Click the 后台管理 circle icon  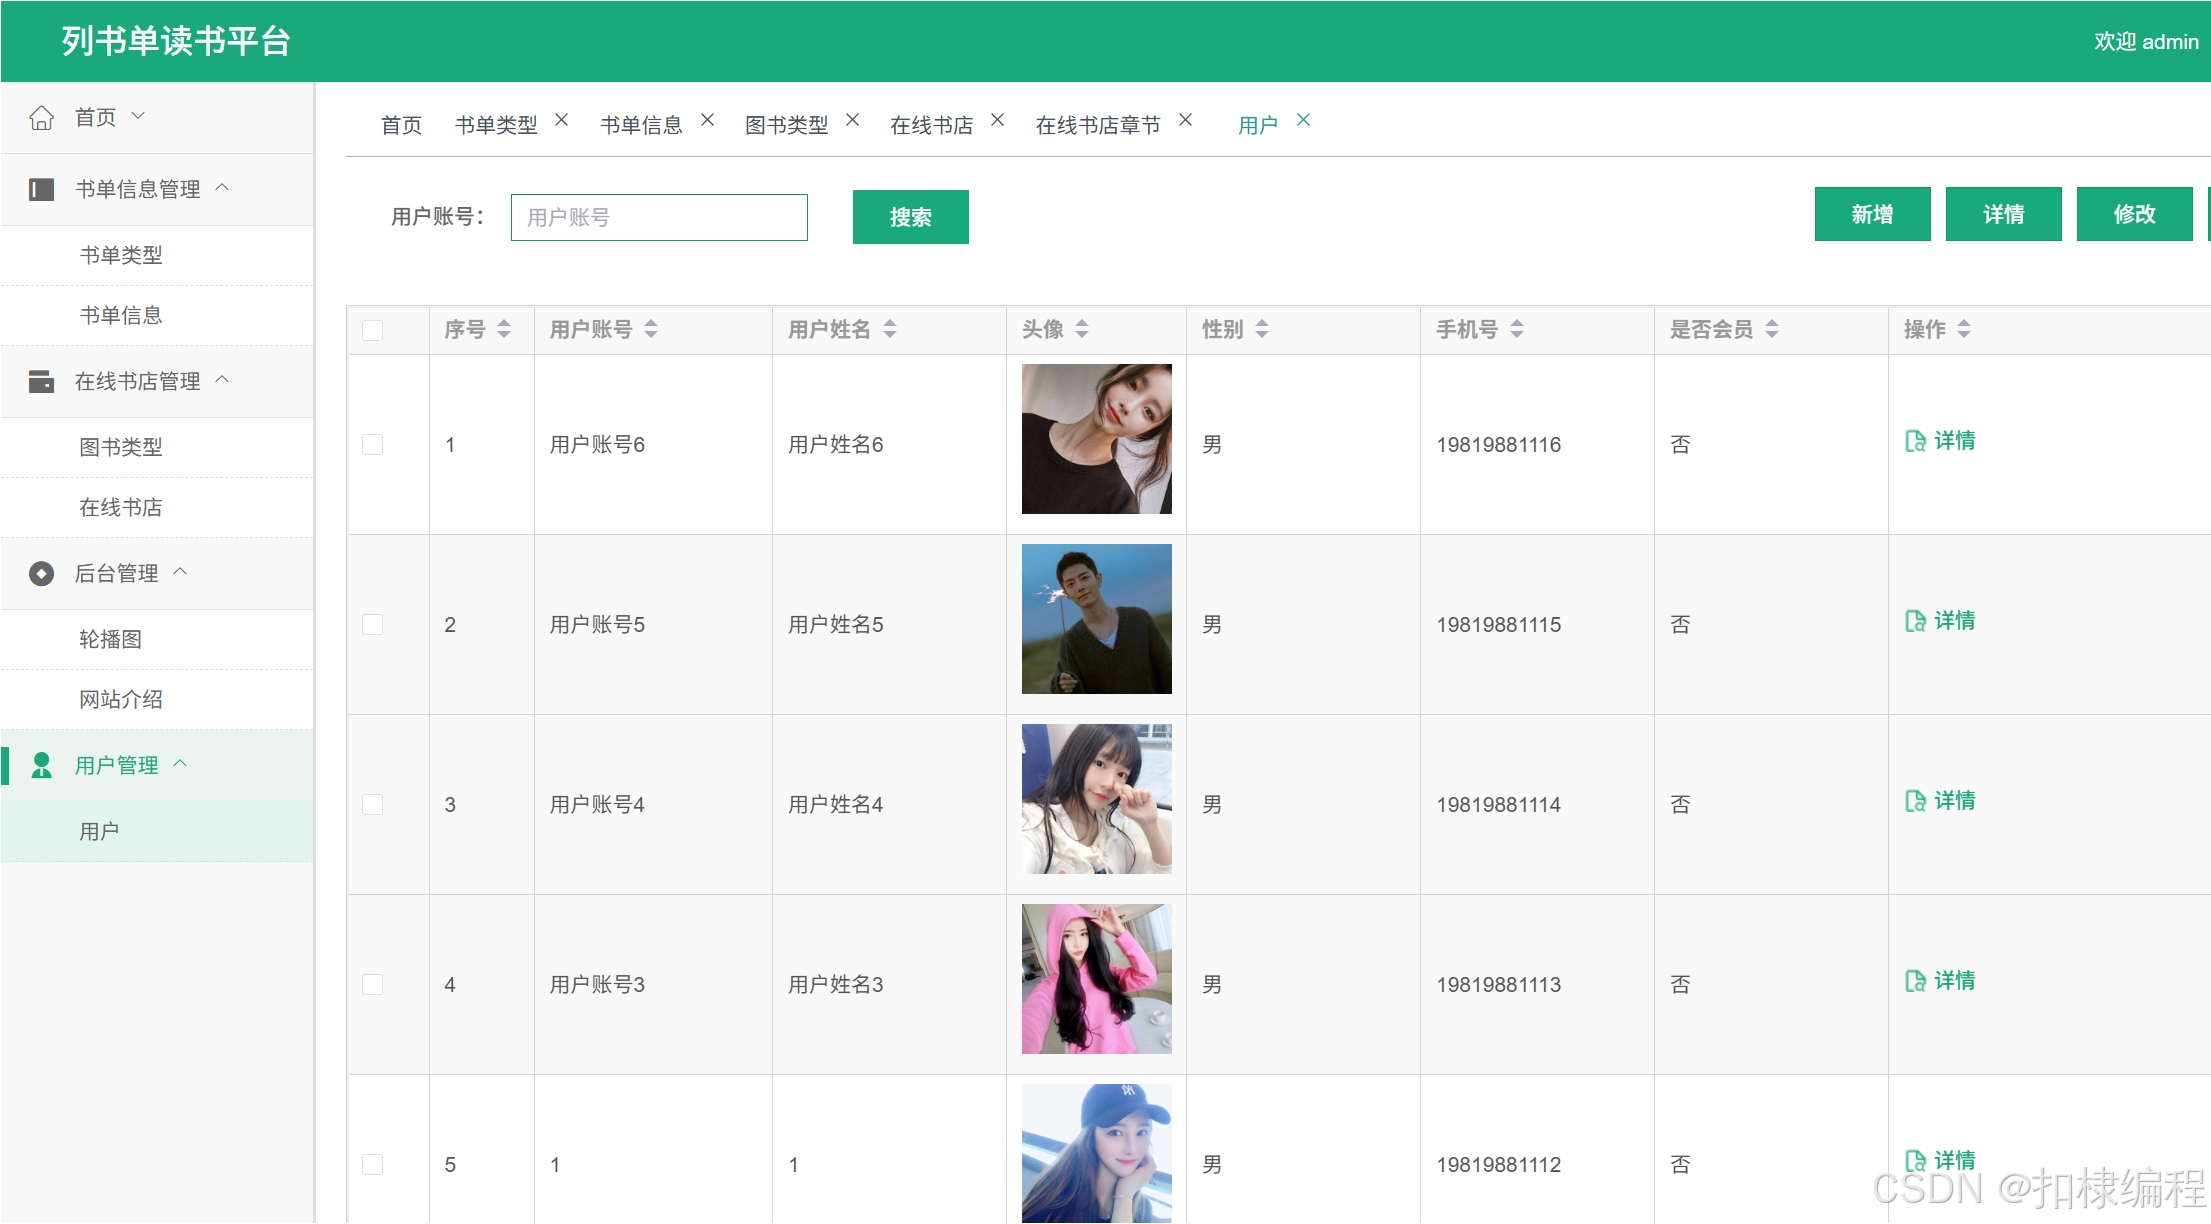41,573
